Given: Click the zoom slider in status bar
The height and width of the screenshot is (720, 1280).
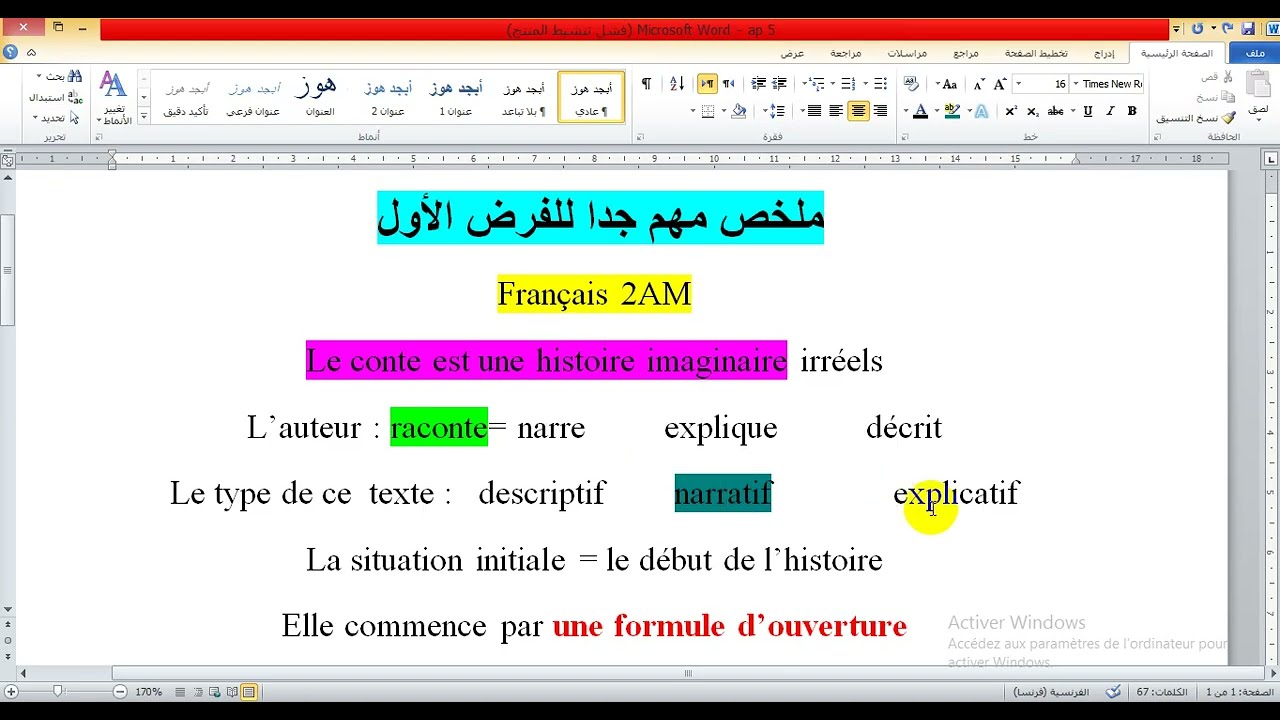Looking at the screenshot, I should (58, 691).
